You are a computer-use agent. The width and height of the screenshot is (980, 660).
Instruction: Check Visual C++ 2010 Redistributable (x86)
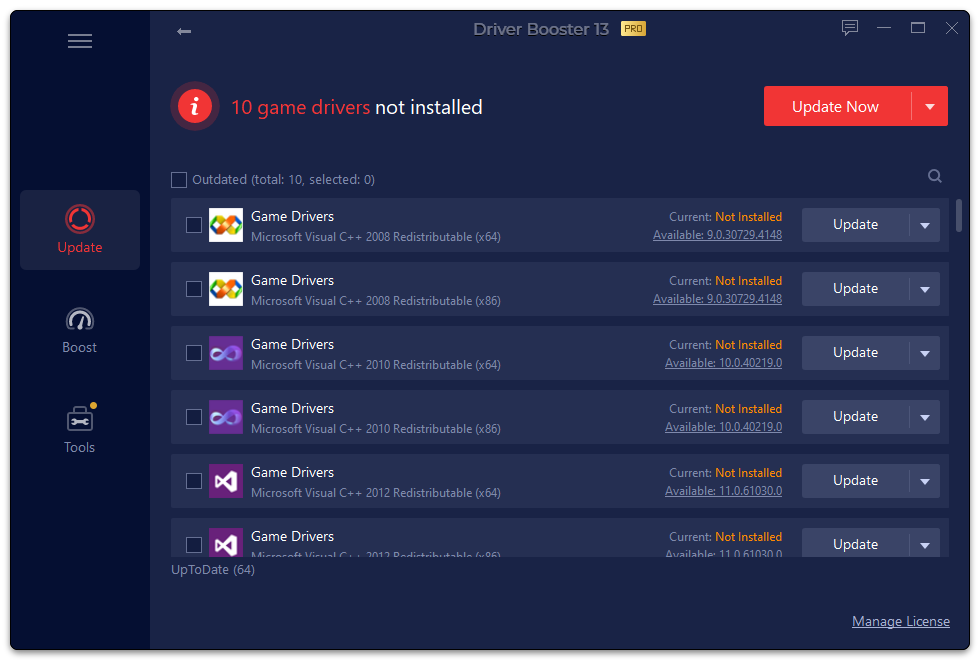(x=194, y=417)
